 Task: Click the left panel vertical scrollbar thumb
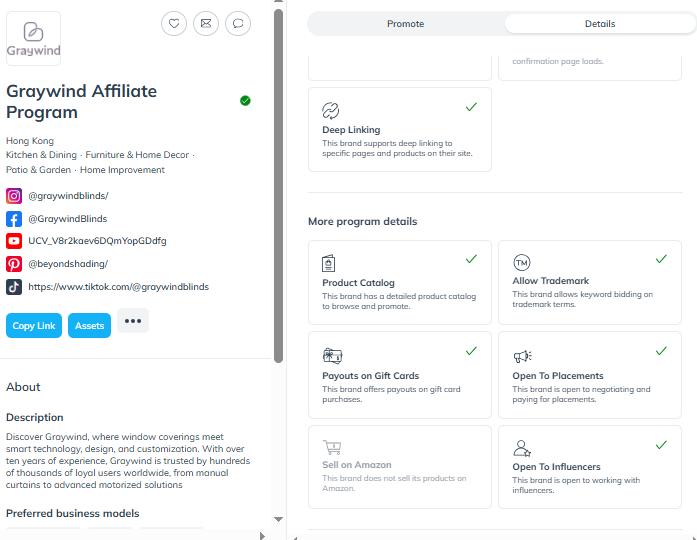pos(279,186)
